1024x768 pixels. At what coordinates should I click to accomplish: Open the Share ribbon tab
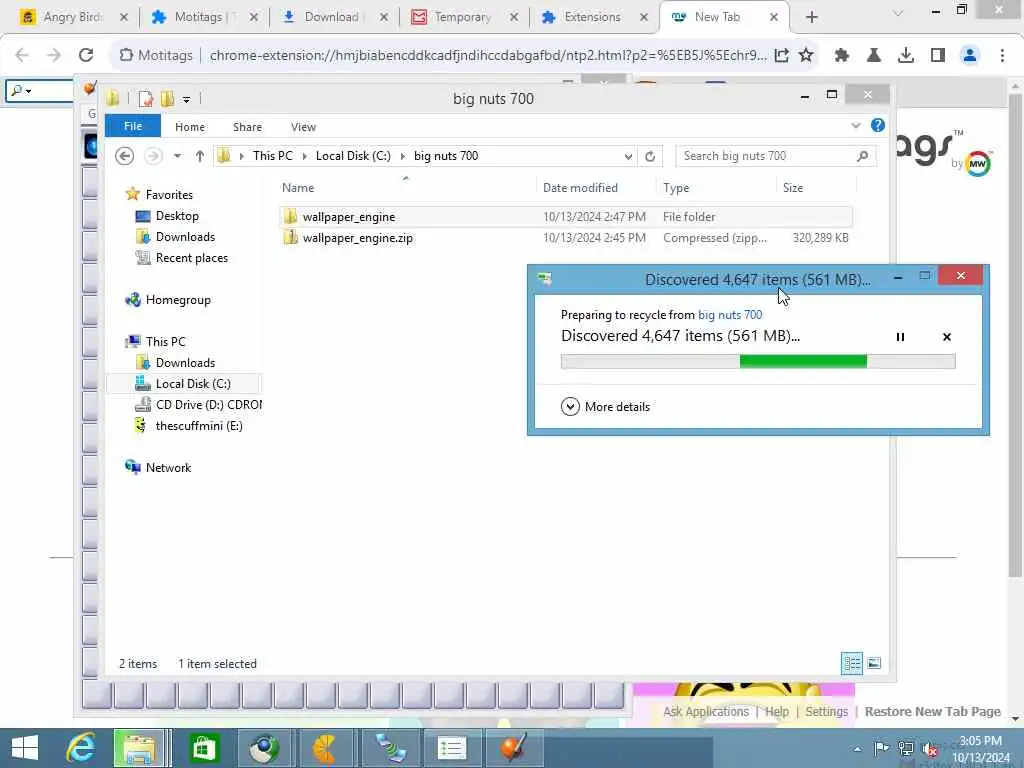247,127
